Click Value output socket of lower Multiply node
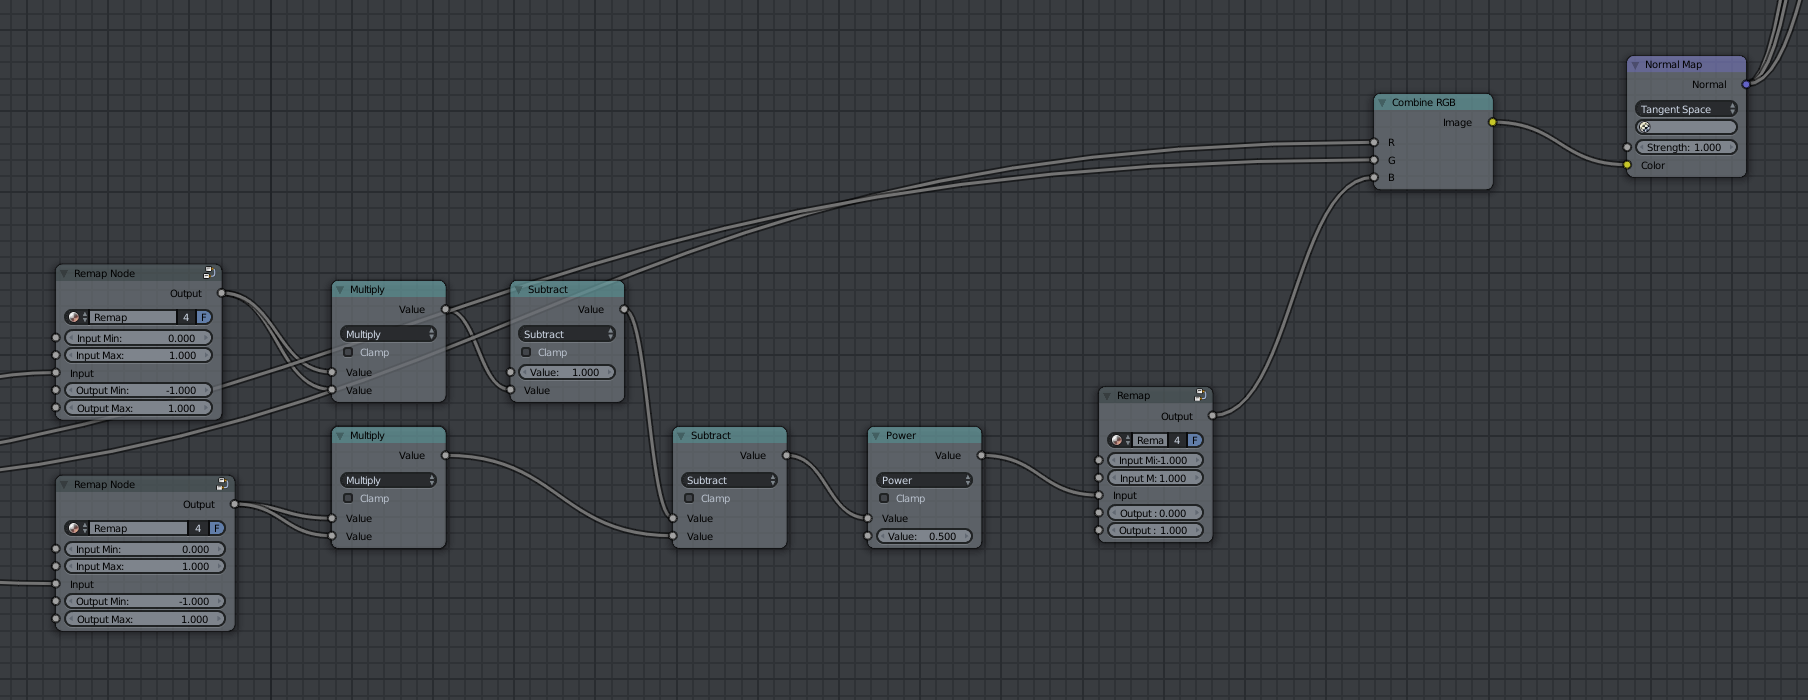The width and height of the screenshot is (1808, 700). coord(445,455)
